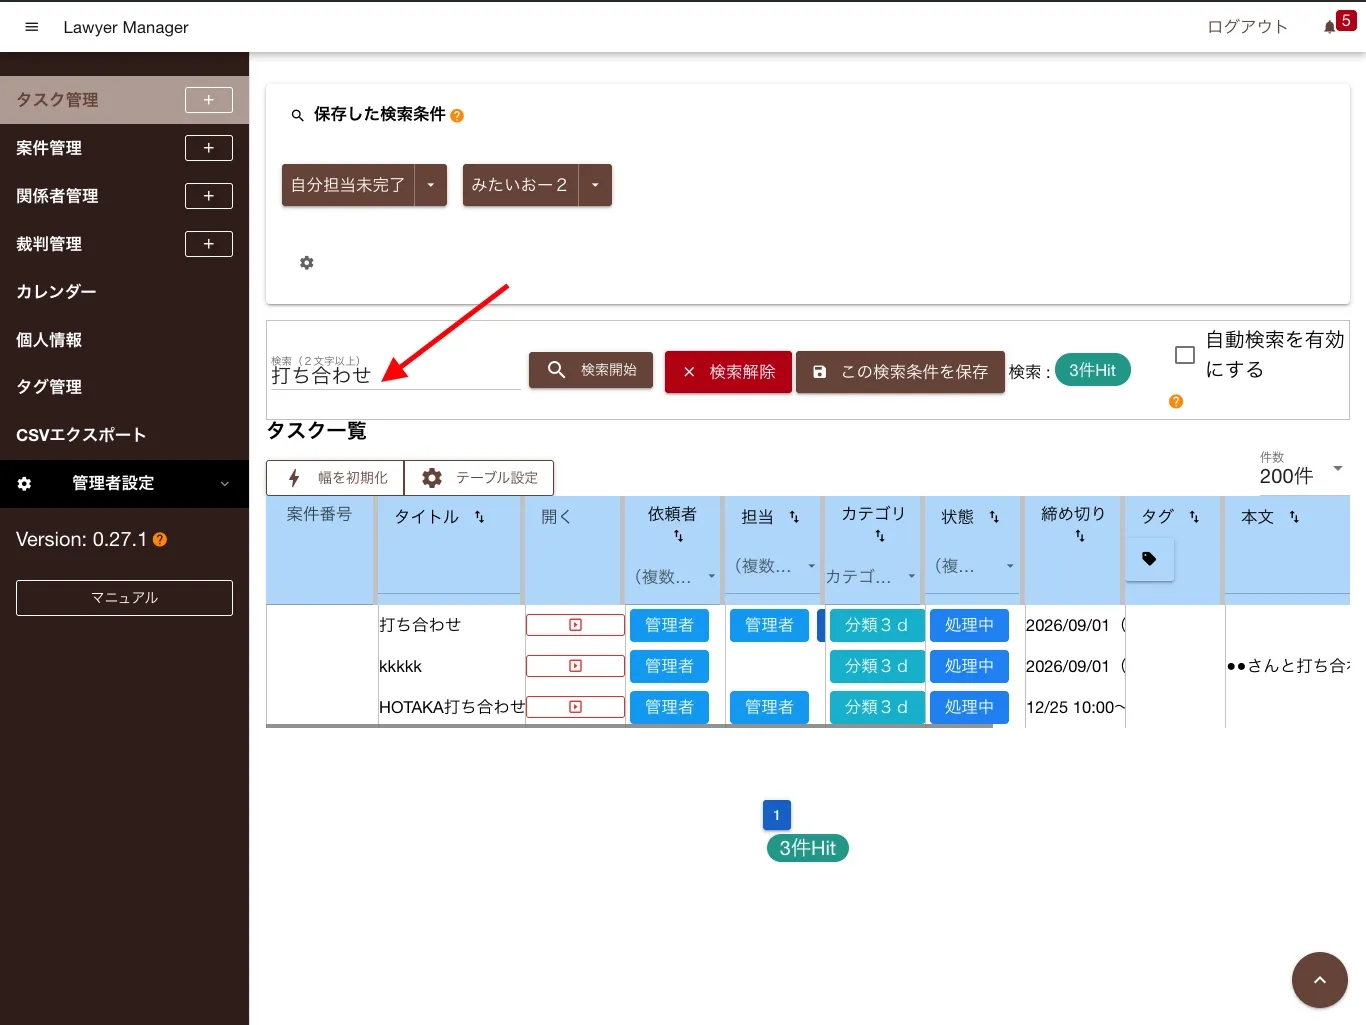1366x1025 pixels.
Task: Sort by 本文 column arrows
Action: point(1294,517)
